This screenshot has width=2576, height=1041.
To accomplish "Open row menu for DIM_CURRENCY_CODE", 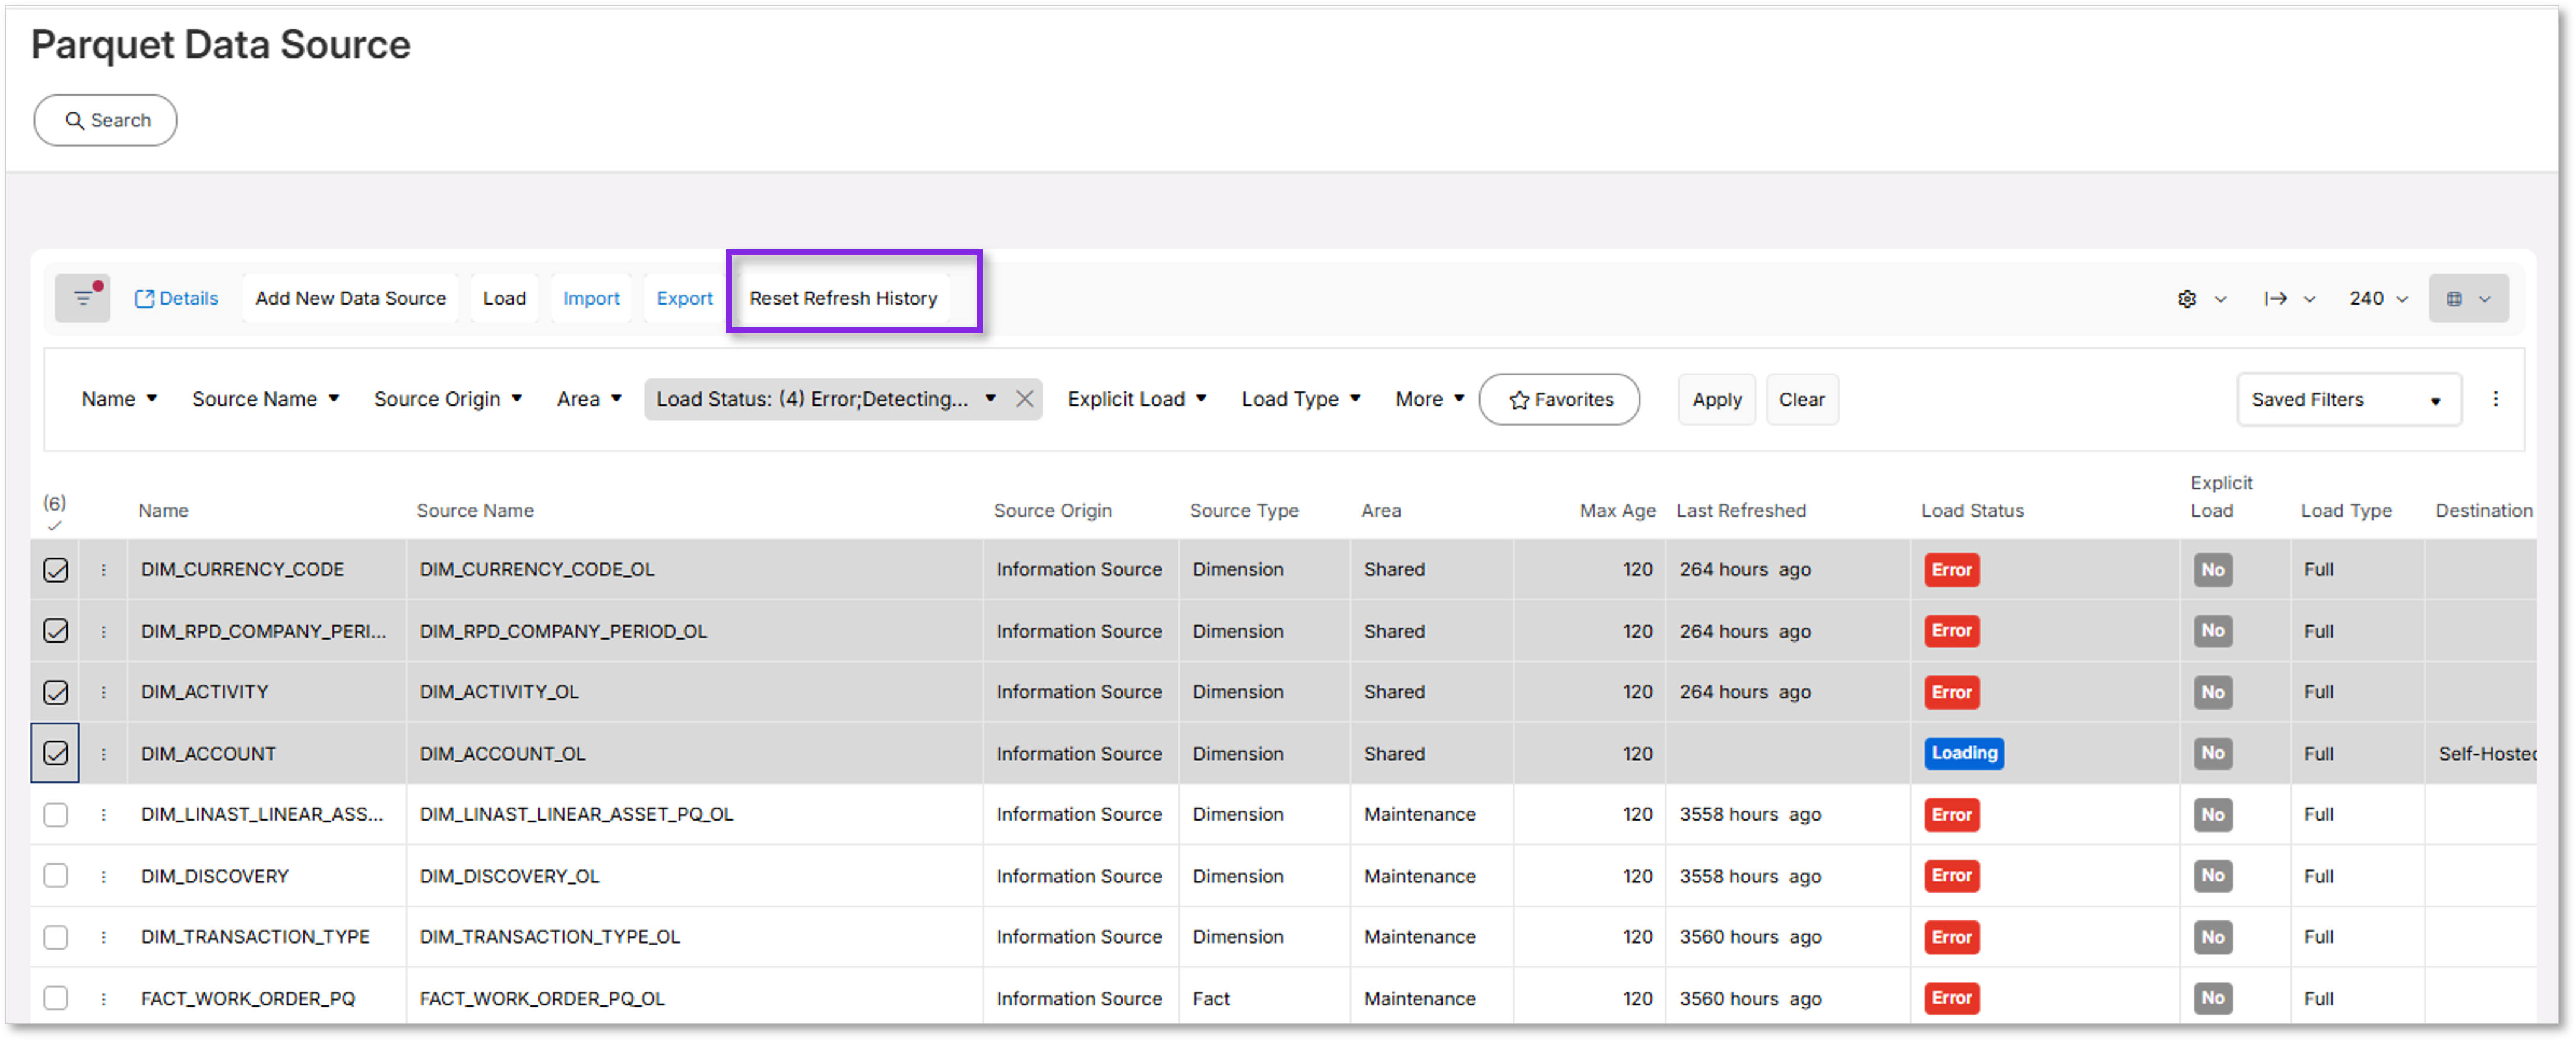I will tap(103, 570).
